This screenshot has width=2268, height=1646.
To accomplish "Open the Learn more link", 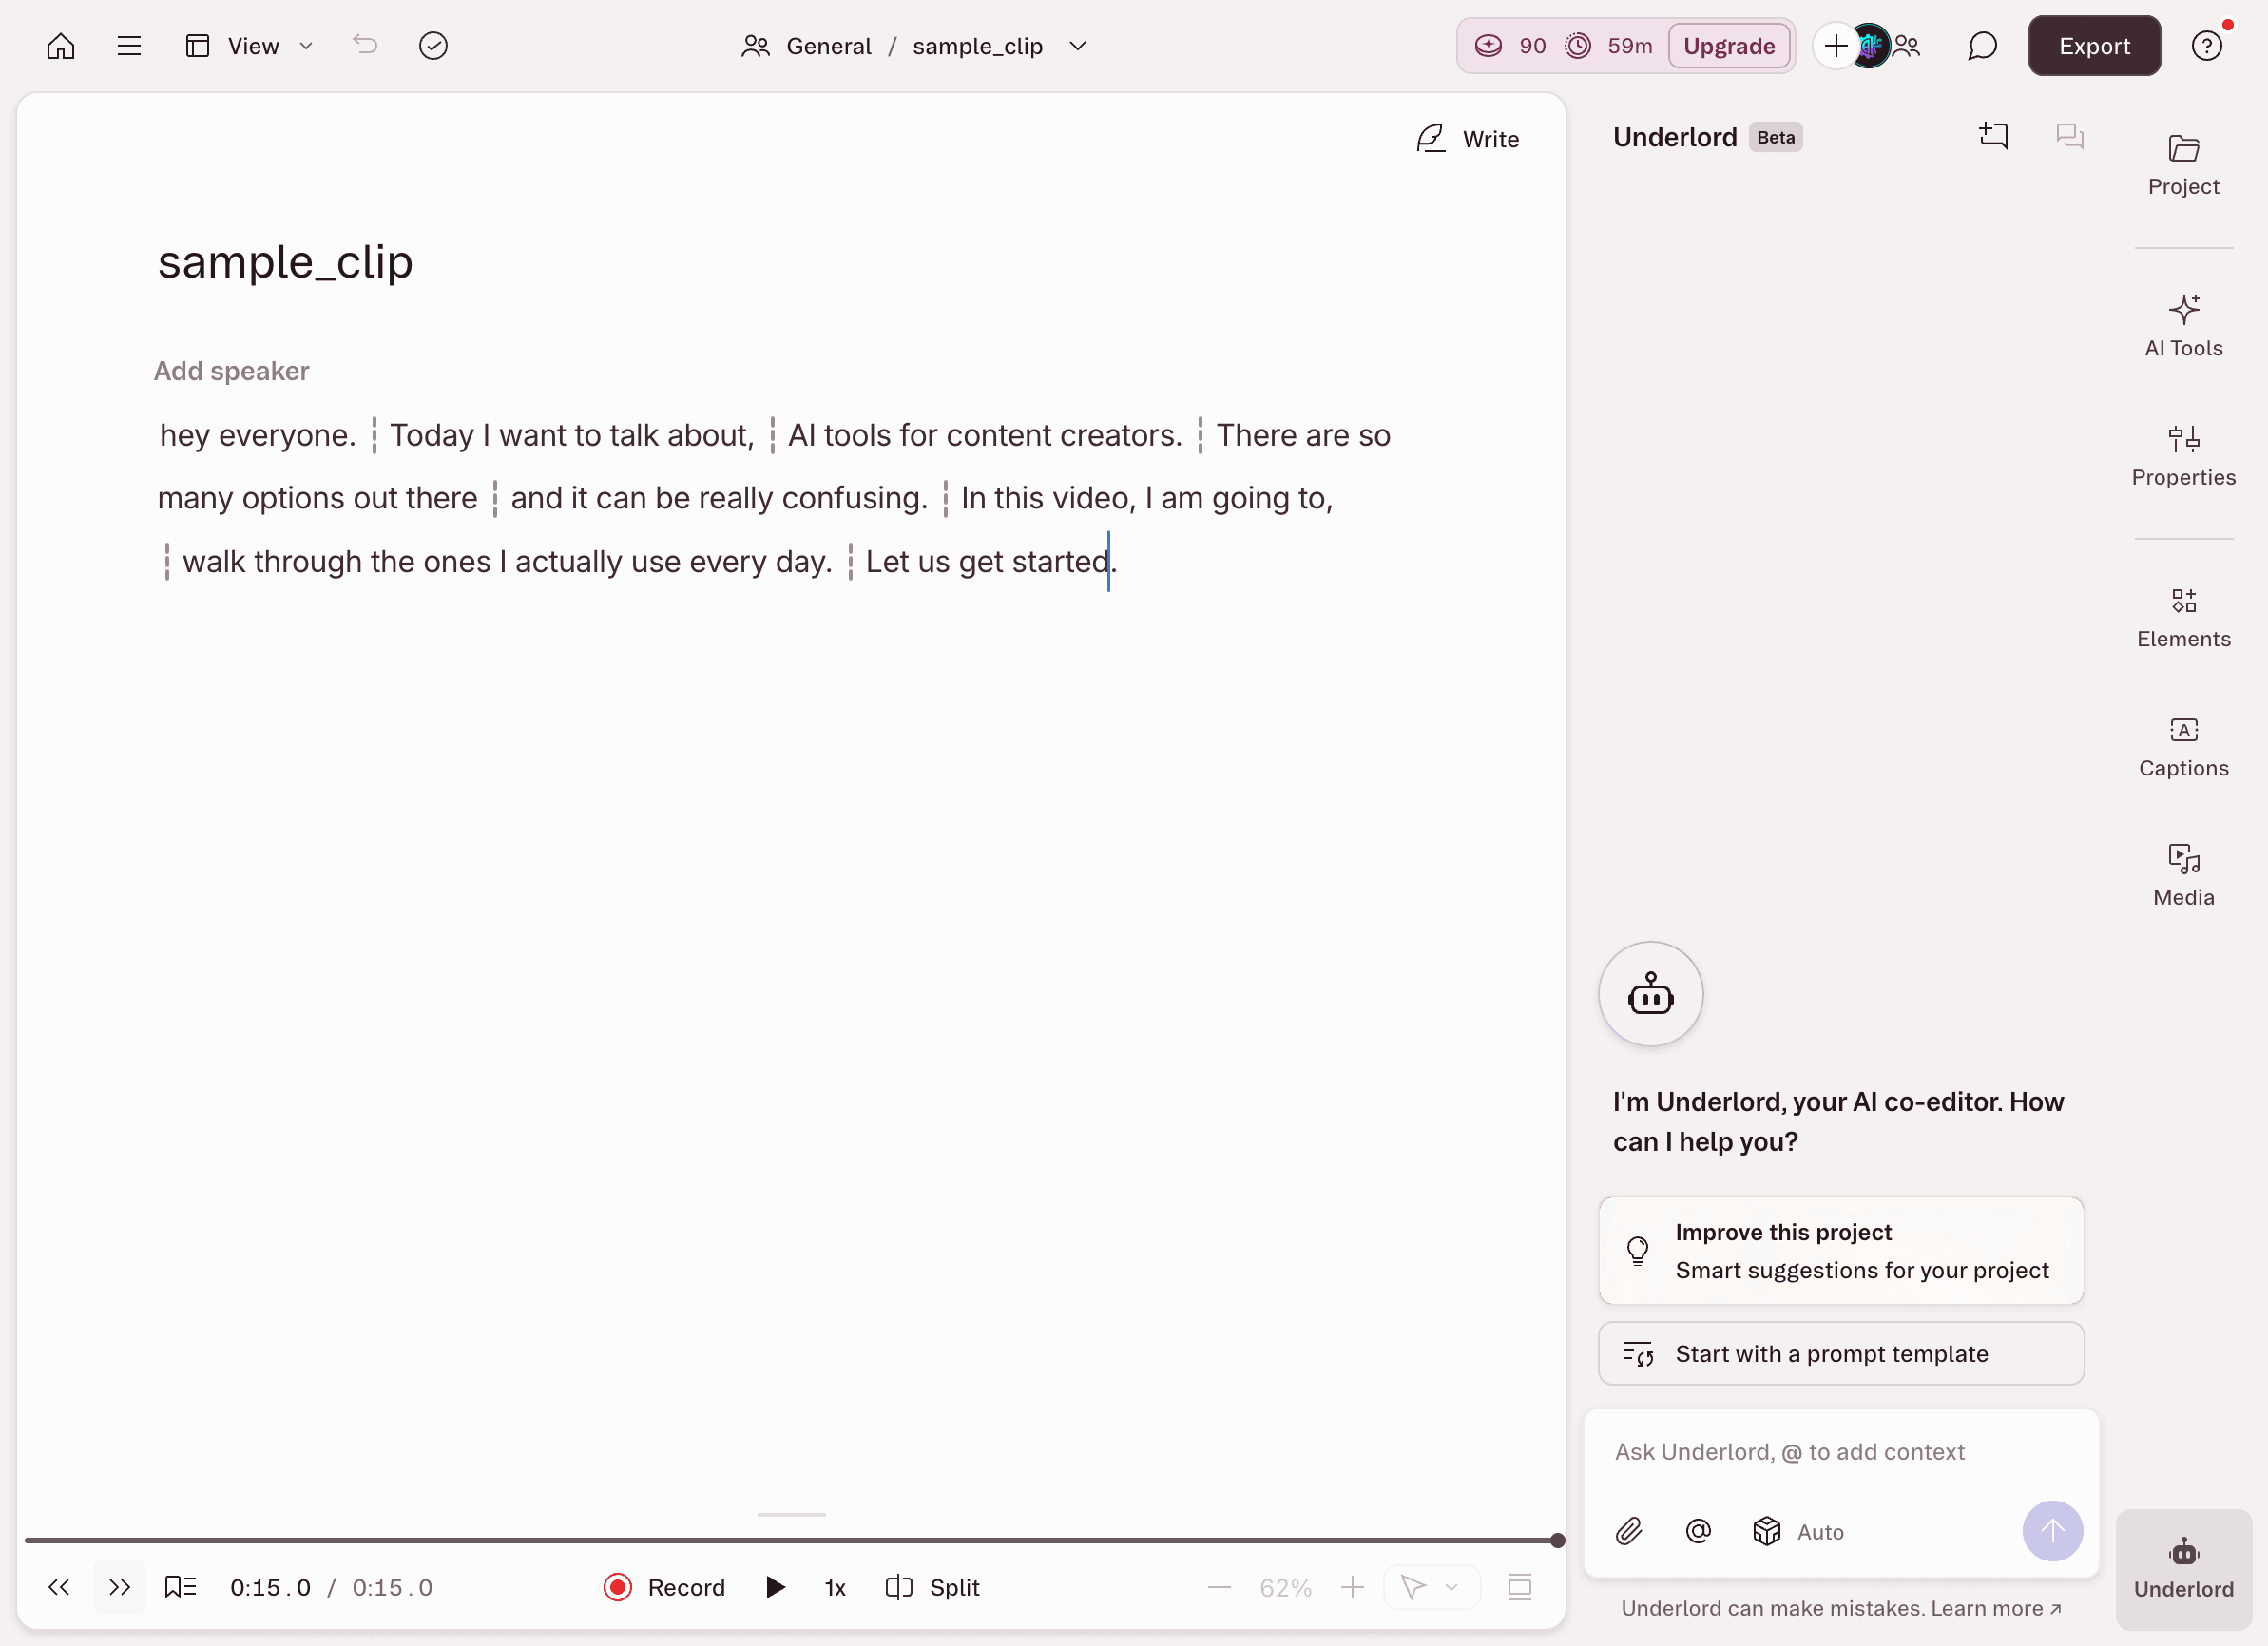I will [x=1996, y=1608].
